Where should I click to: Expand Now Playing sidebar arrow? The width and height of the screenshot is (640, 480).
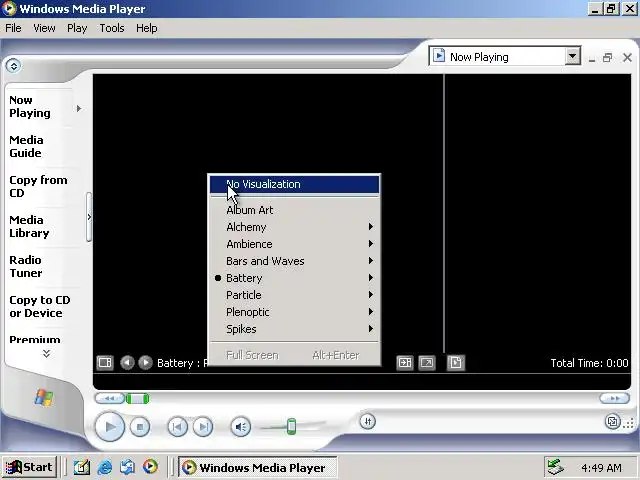click(79, 109)
